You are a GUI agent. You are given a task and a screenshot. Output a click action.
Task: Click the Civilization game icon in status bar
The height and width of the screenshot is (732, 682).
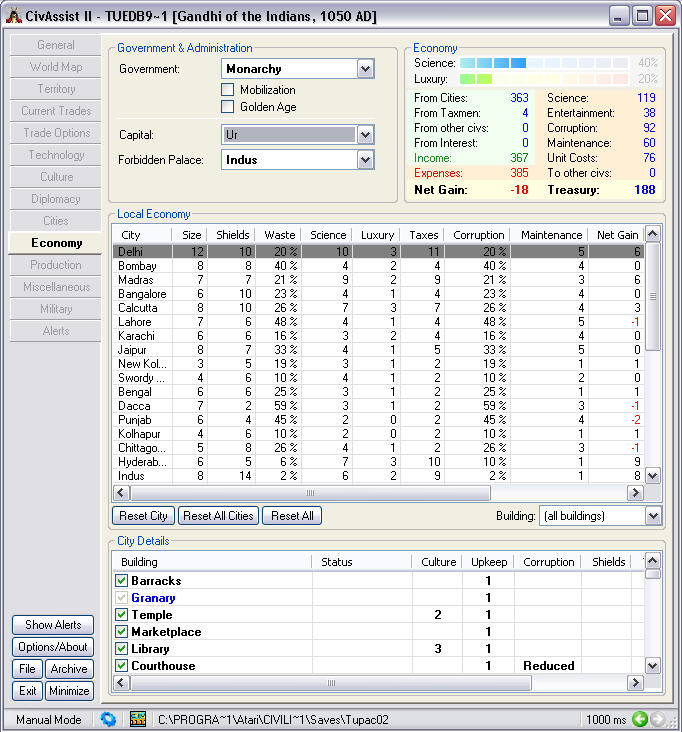[x=138, y=719]
